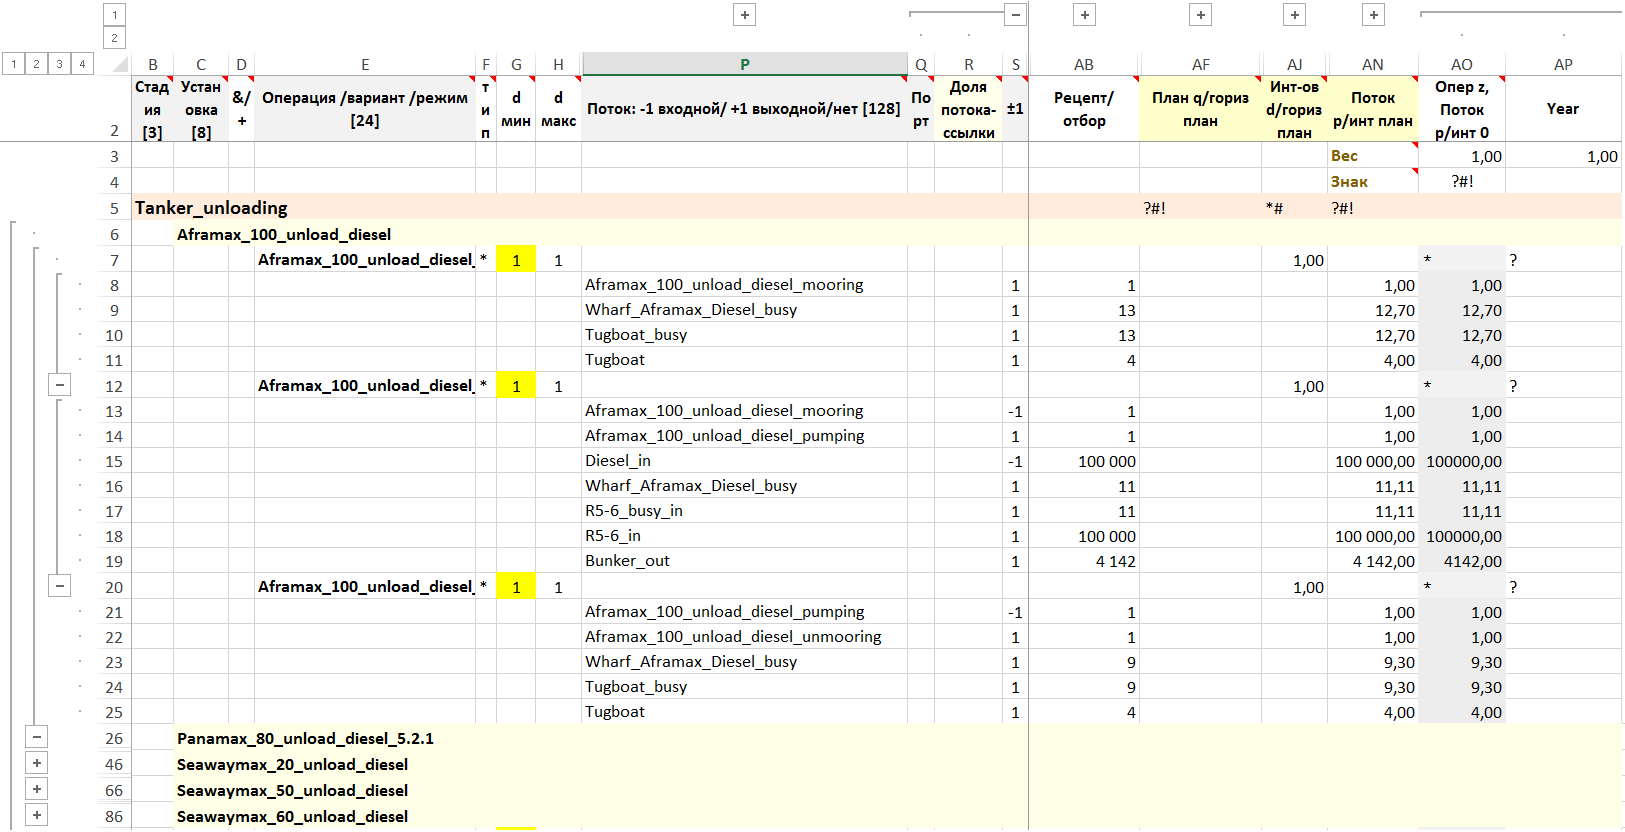Click the plus outline button above column AN
Image resolution: width=1625 pixels, height=832 pixels.
point(1373,14)
